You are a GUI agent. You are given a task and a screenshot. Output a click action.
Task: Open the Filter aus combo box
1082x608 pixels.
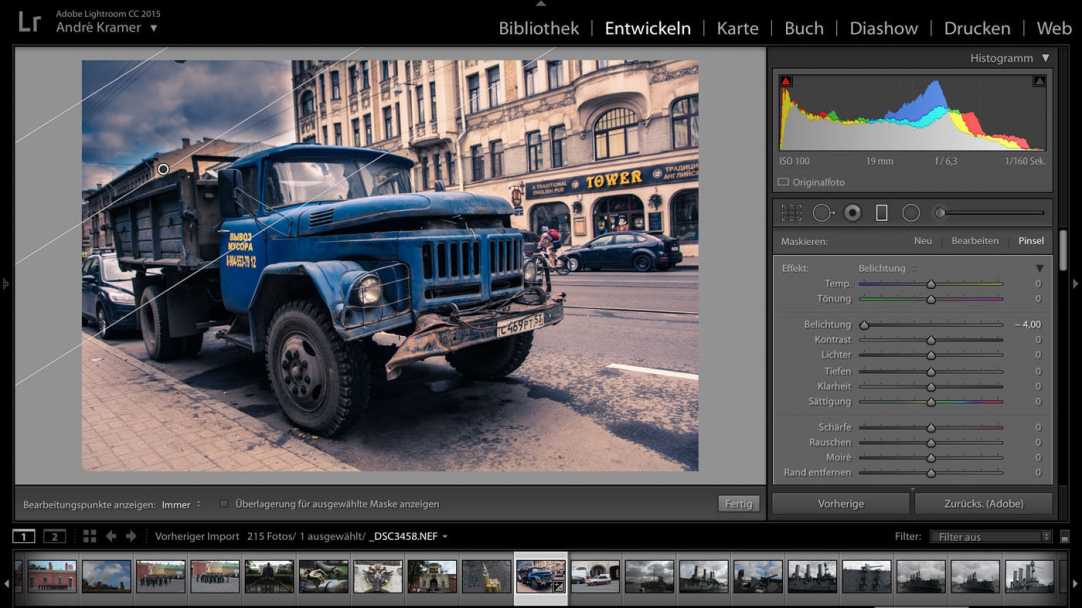pyautogui.click(x=991, y=537)
